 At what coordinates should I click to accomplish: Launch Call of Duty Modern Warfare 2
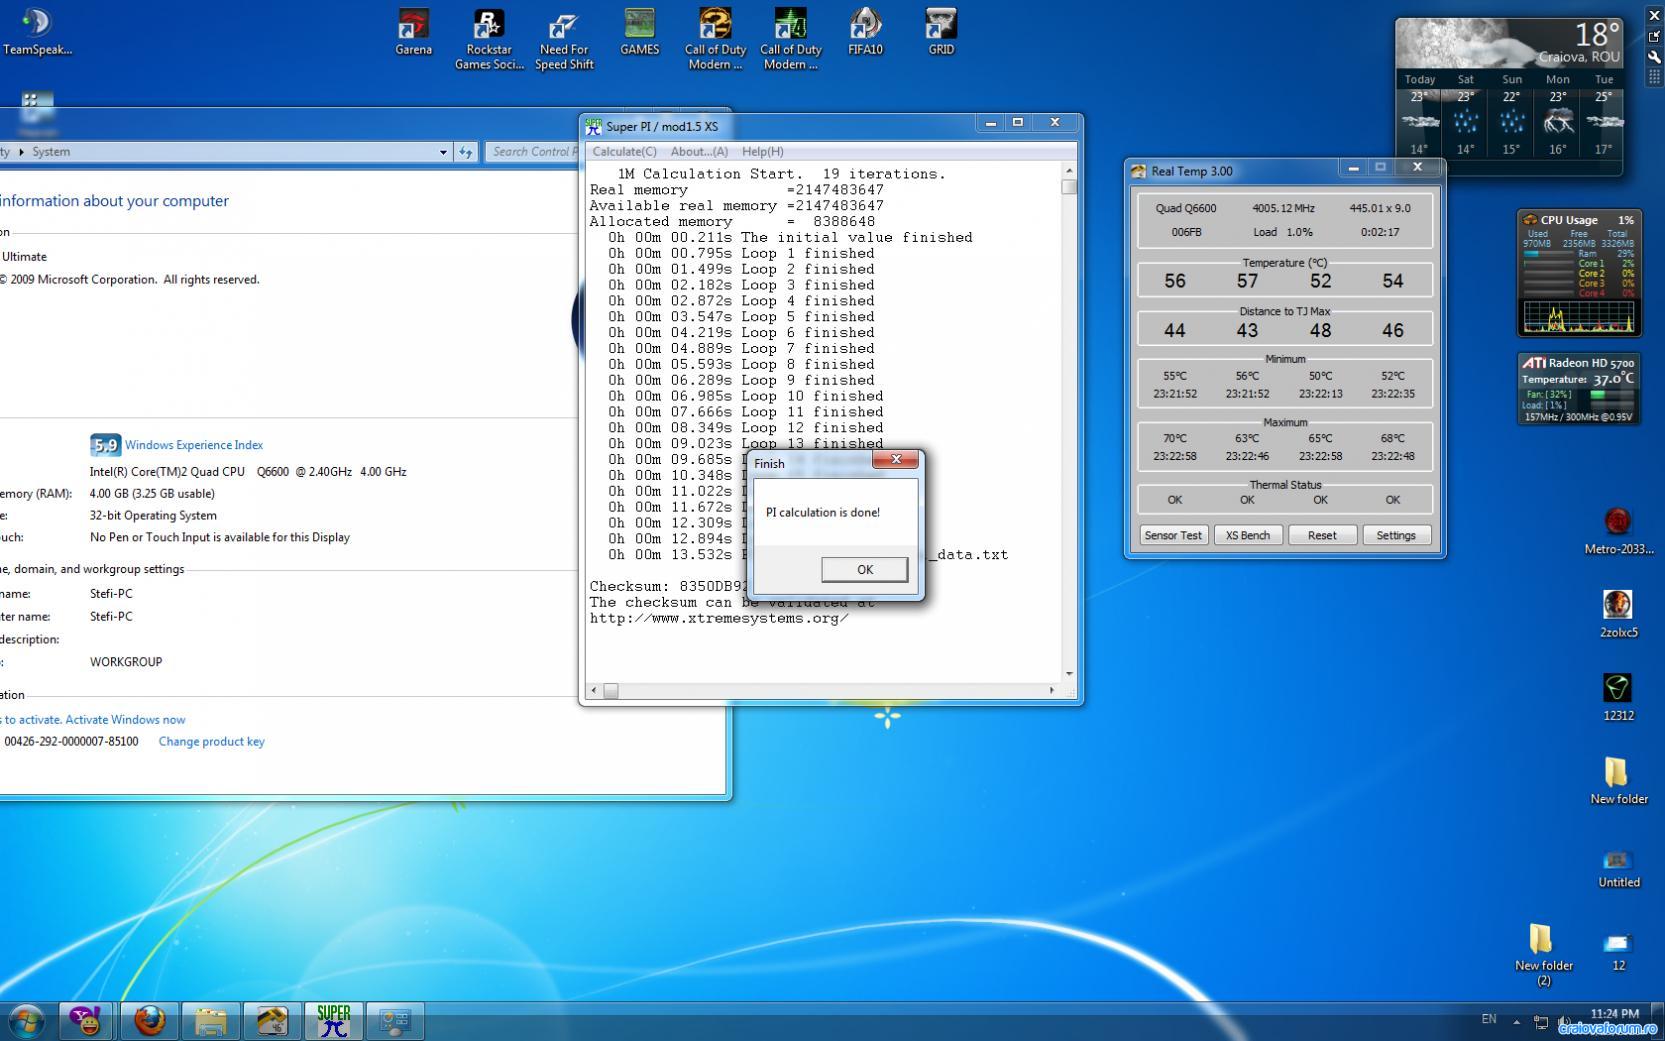tap(715, 39)
